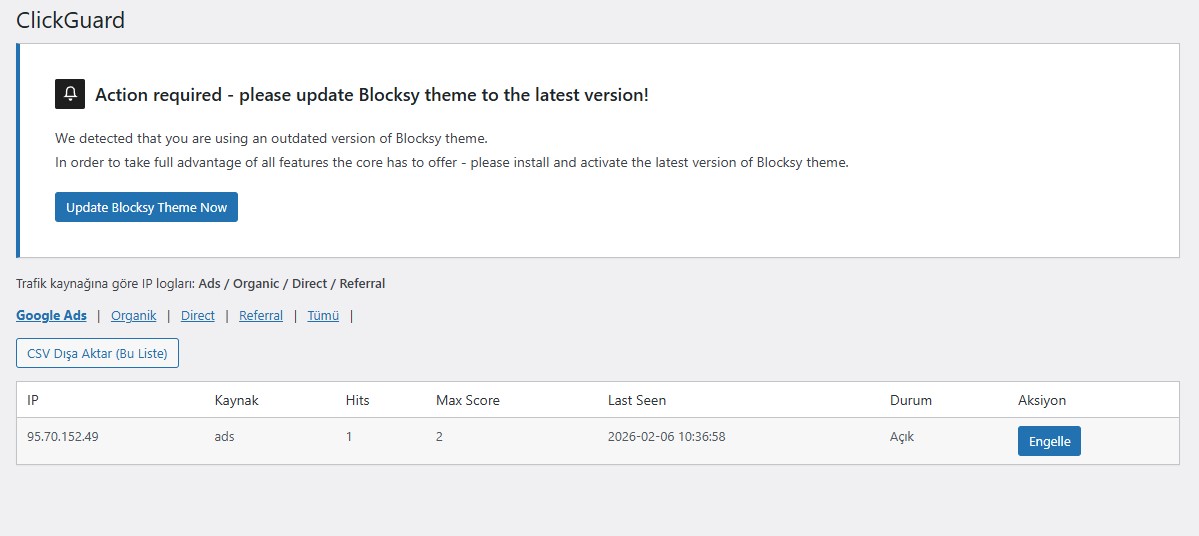This screenshot has width=1199, height=536.
Task: View the Tümü (all) list
Action: (x=323, y=315)
